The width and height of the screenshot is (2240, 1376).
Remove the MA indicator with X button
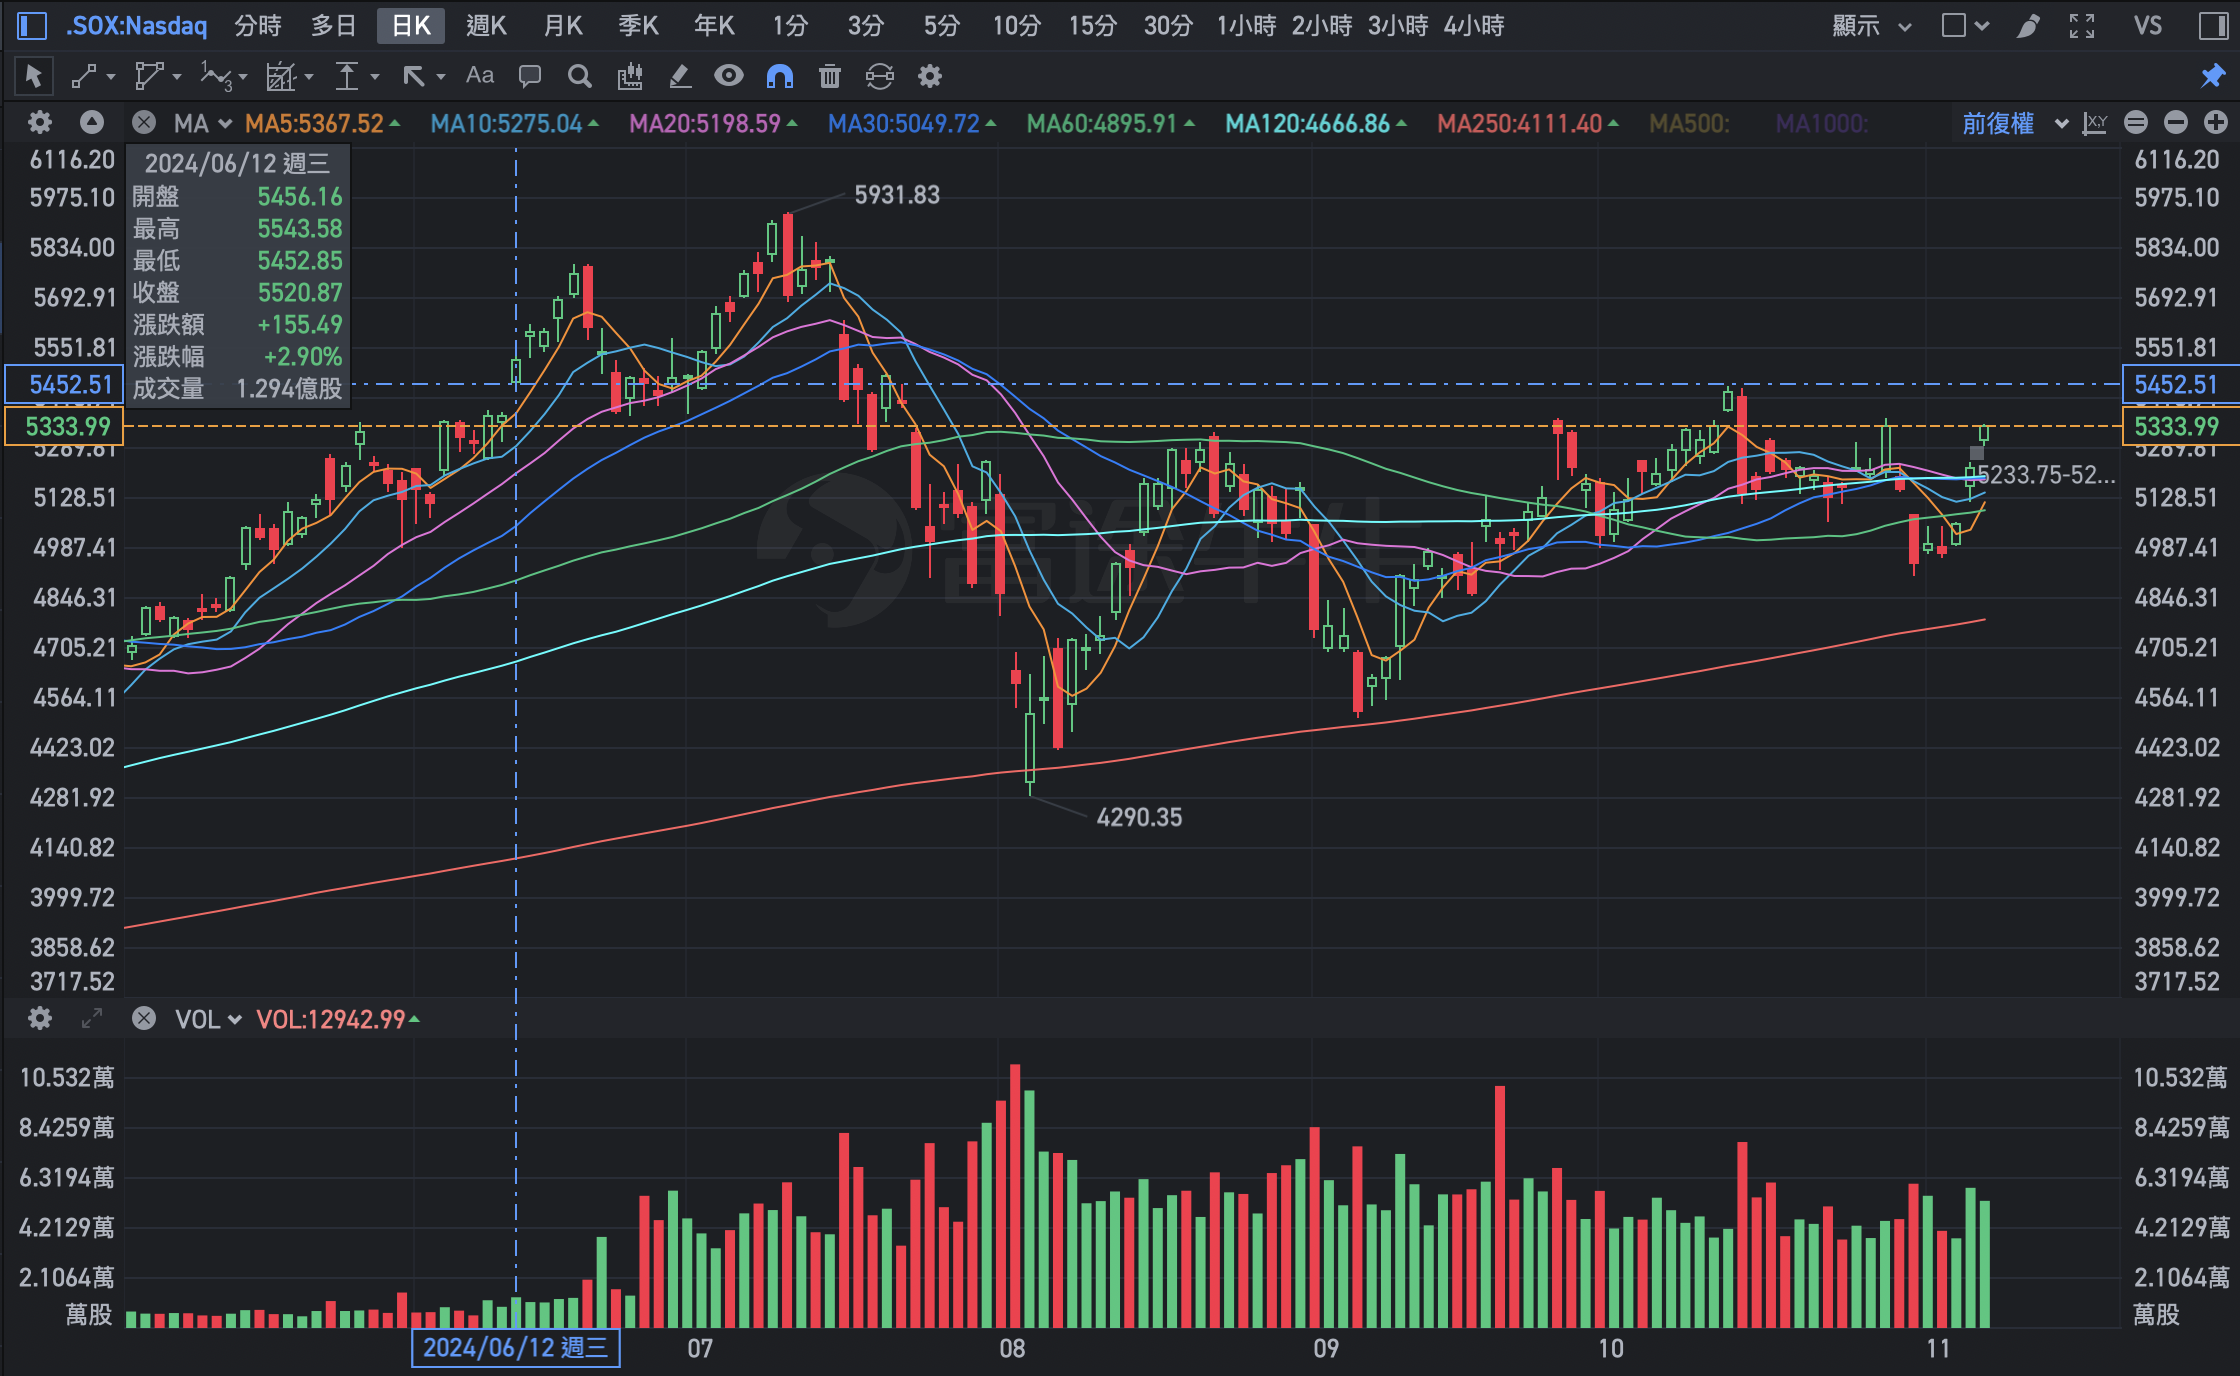pos(144,123)
